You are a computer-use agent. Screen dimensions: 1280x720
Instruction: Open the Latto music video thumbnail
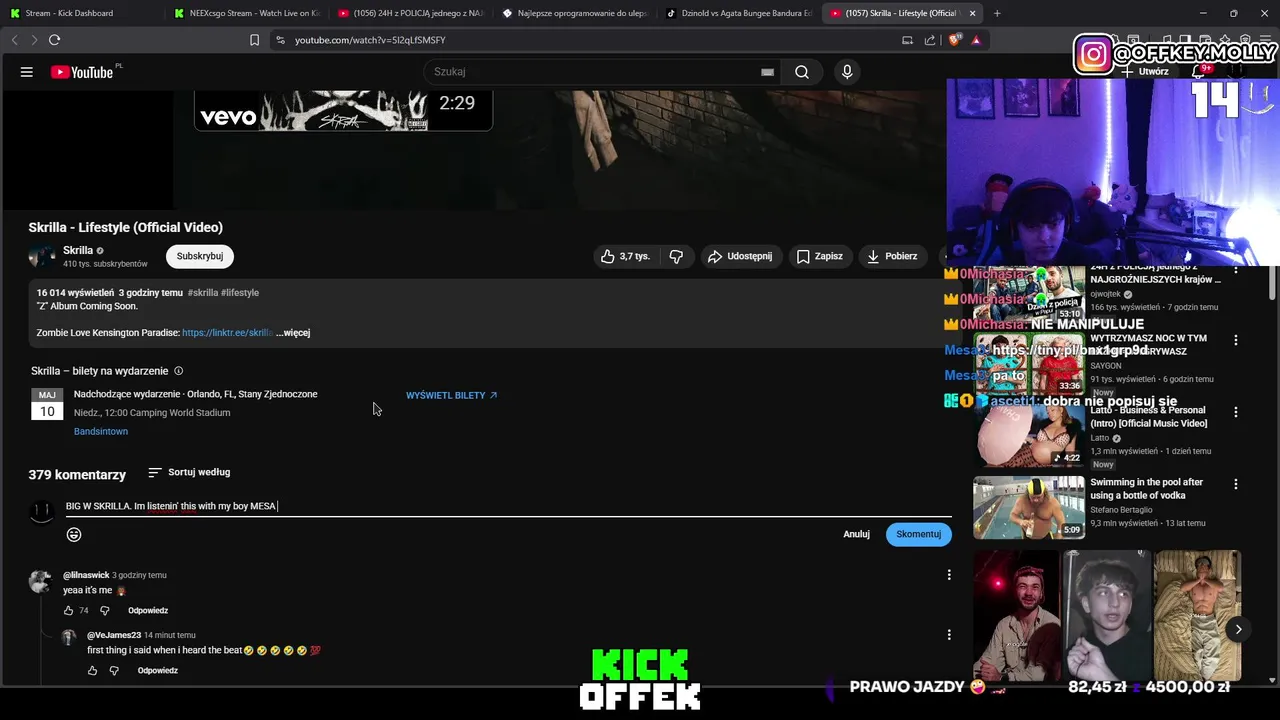tap(1029, 436)
